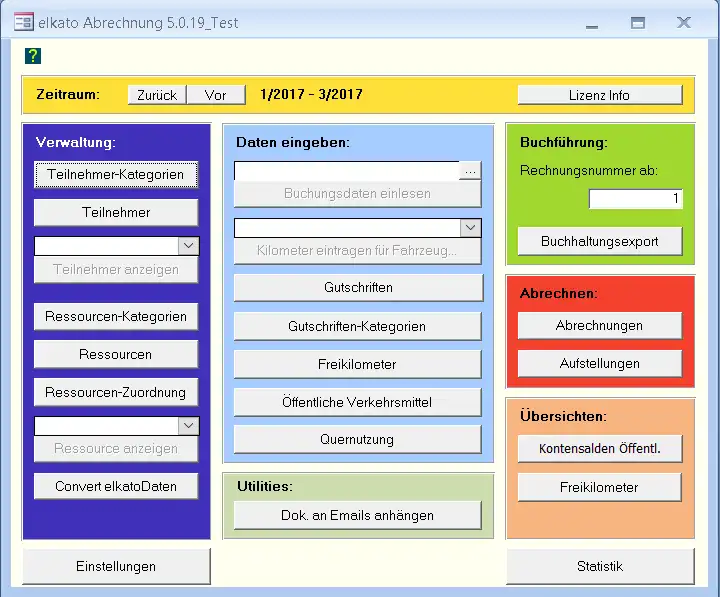The height and width of the screenshot is (597, 720).
Task: Open Gutschriften-Kategorien
Action: 358,327
